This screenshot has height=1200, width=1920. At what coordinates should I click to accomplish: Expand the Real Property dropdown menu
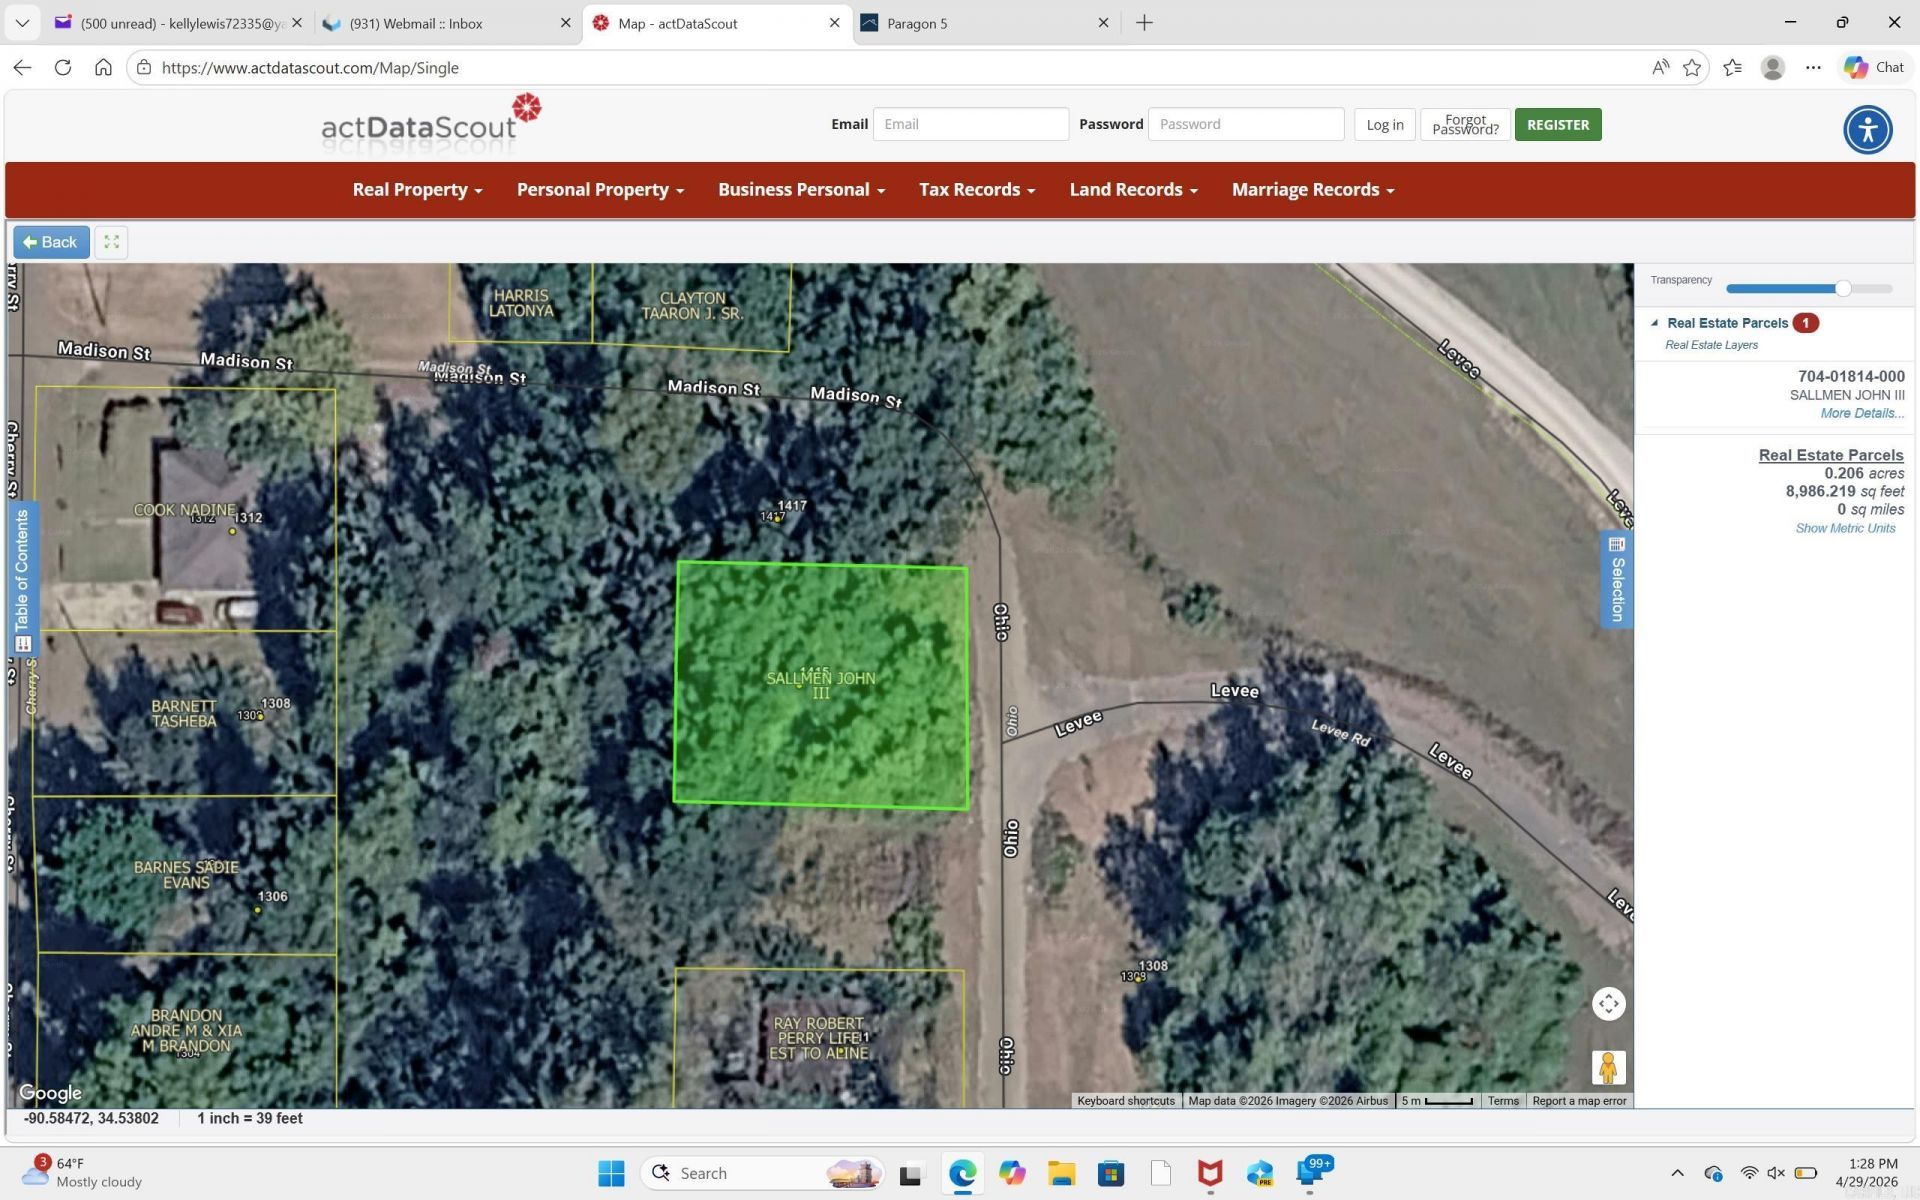[417, 190]
